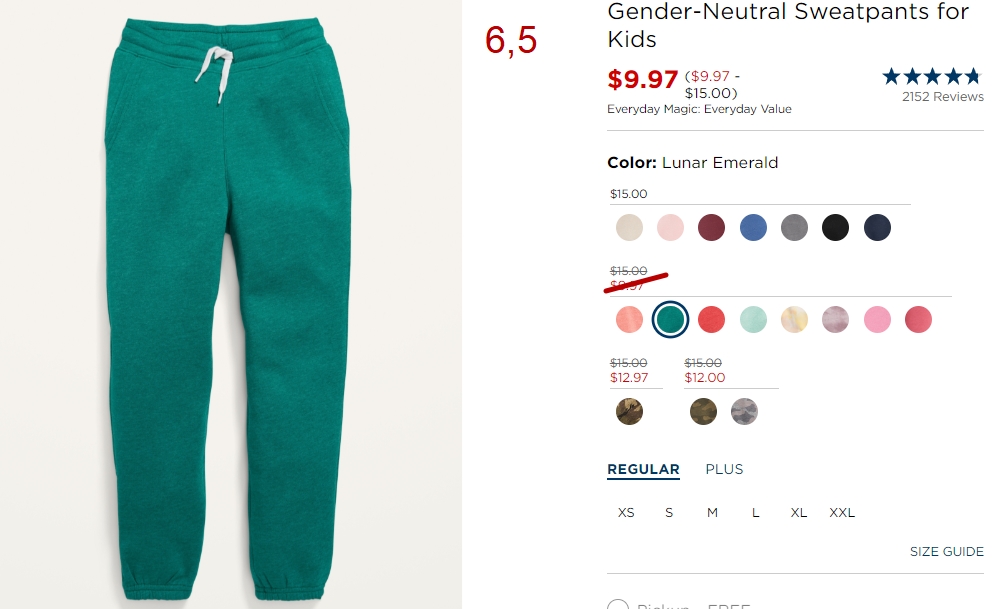Viewport: 999px width, 609px height.
Task: Select the gray camo color swatch
Action: pos(744,412)
